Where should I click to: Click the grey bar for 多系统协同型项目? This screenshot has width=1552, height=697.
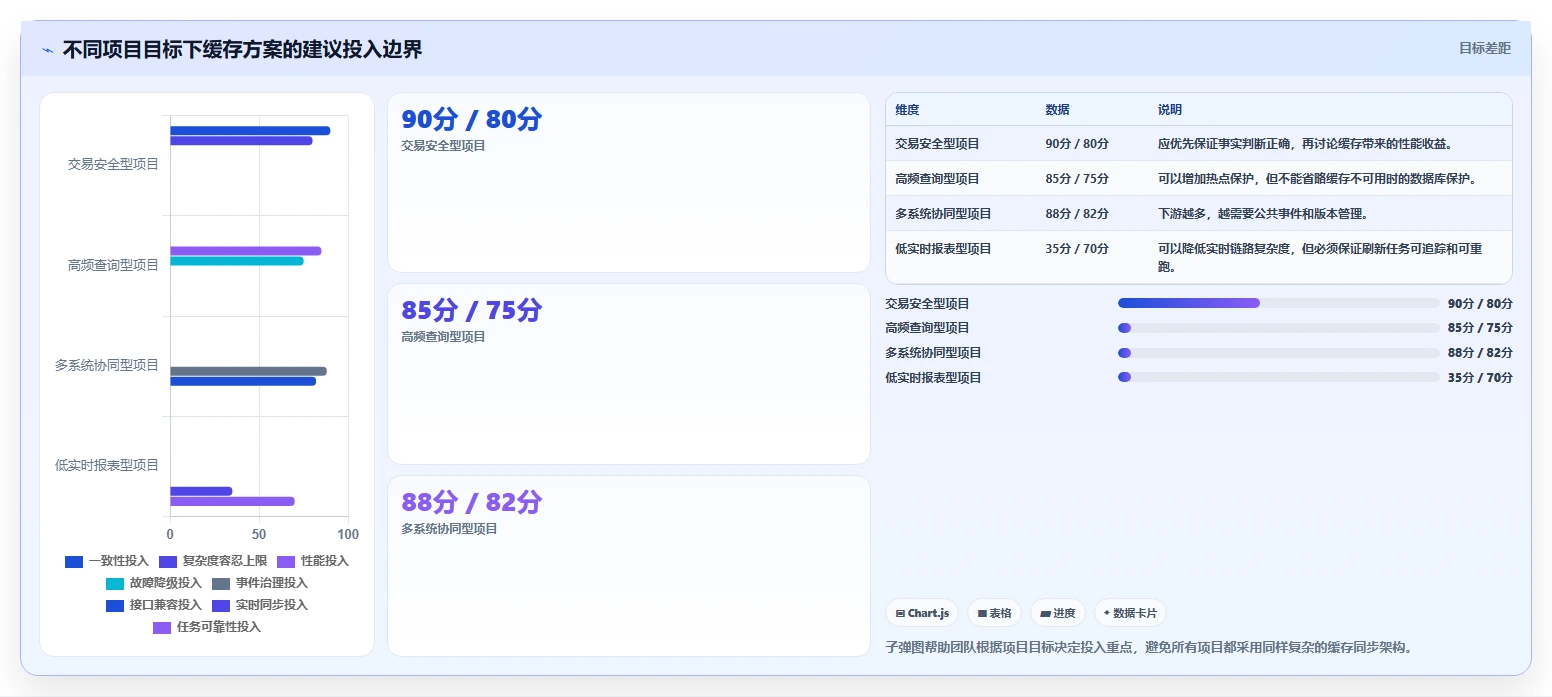pos(248,371)
